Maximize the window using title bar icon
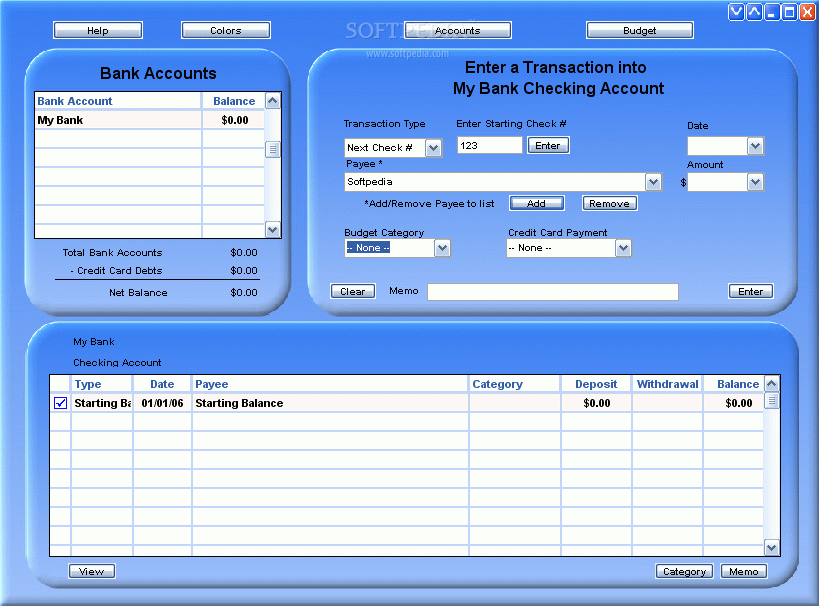The width and height of the screenshot is (819, 606). point(789,12)
